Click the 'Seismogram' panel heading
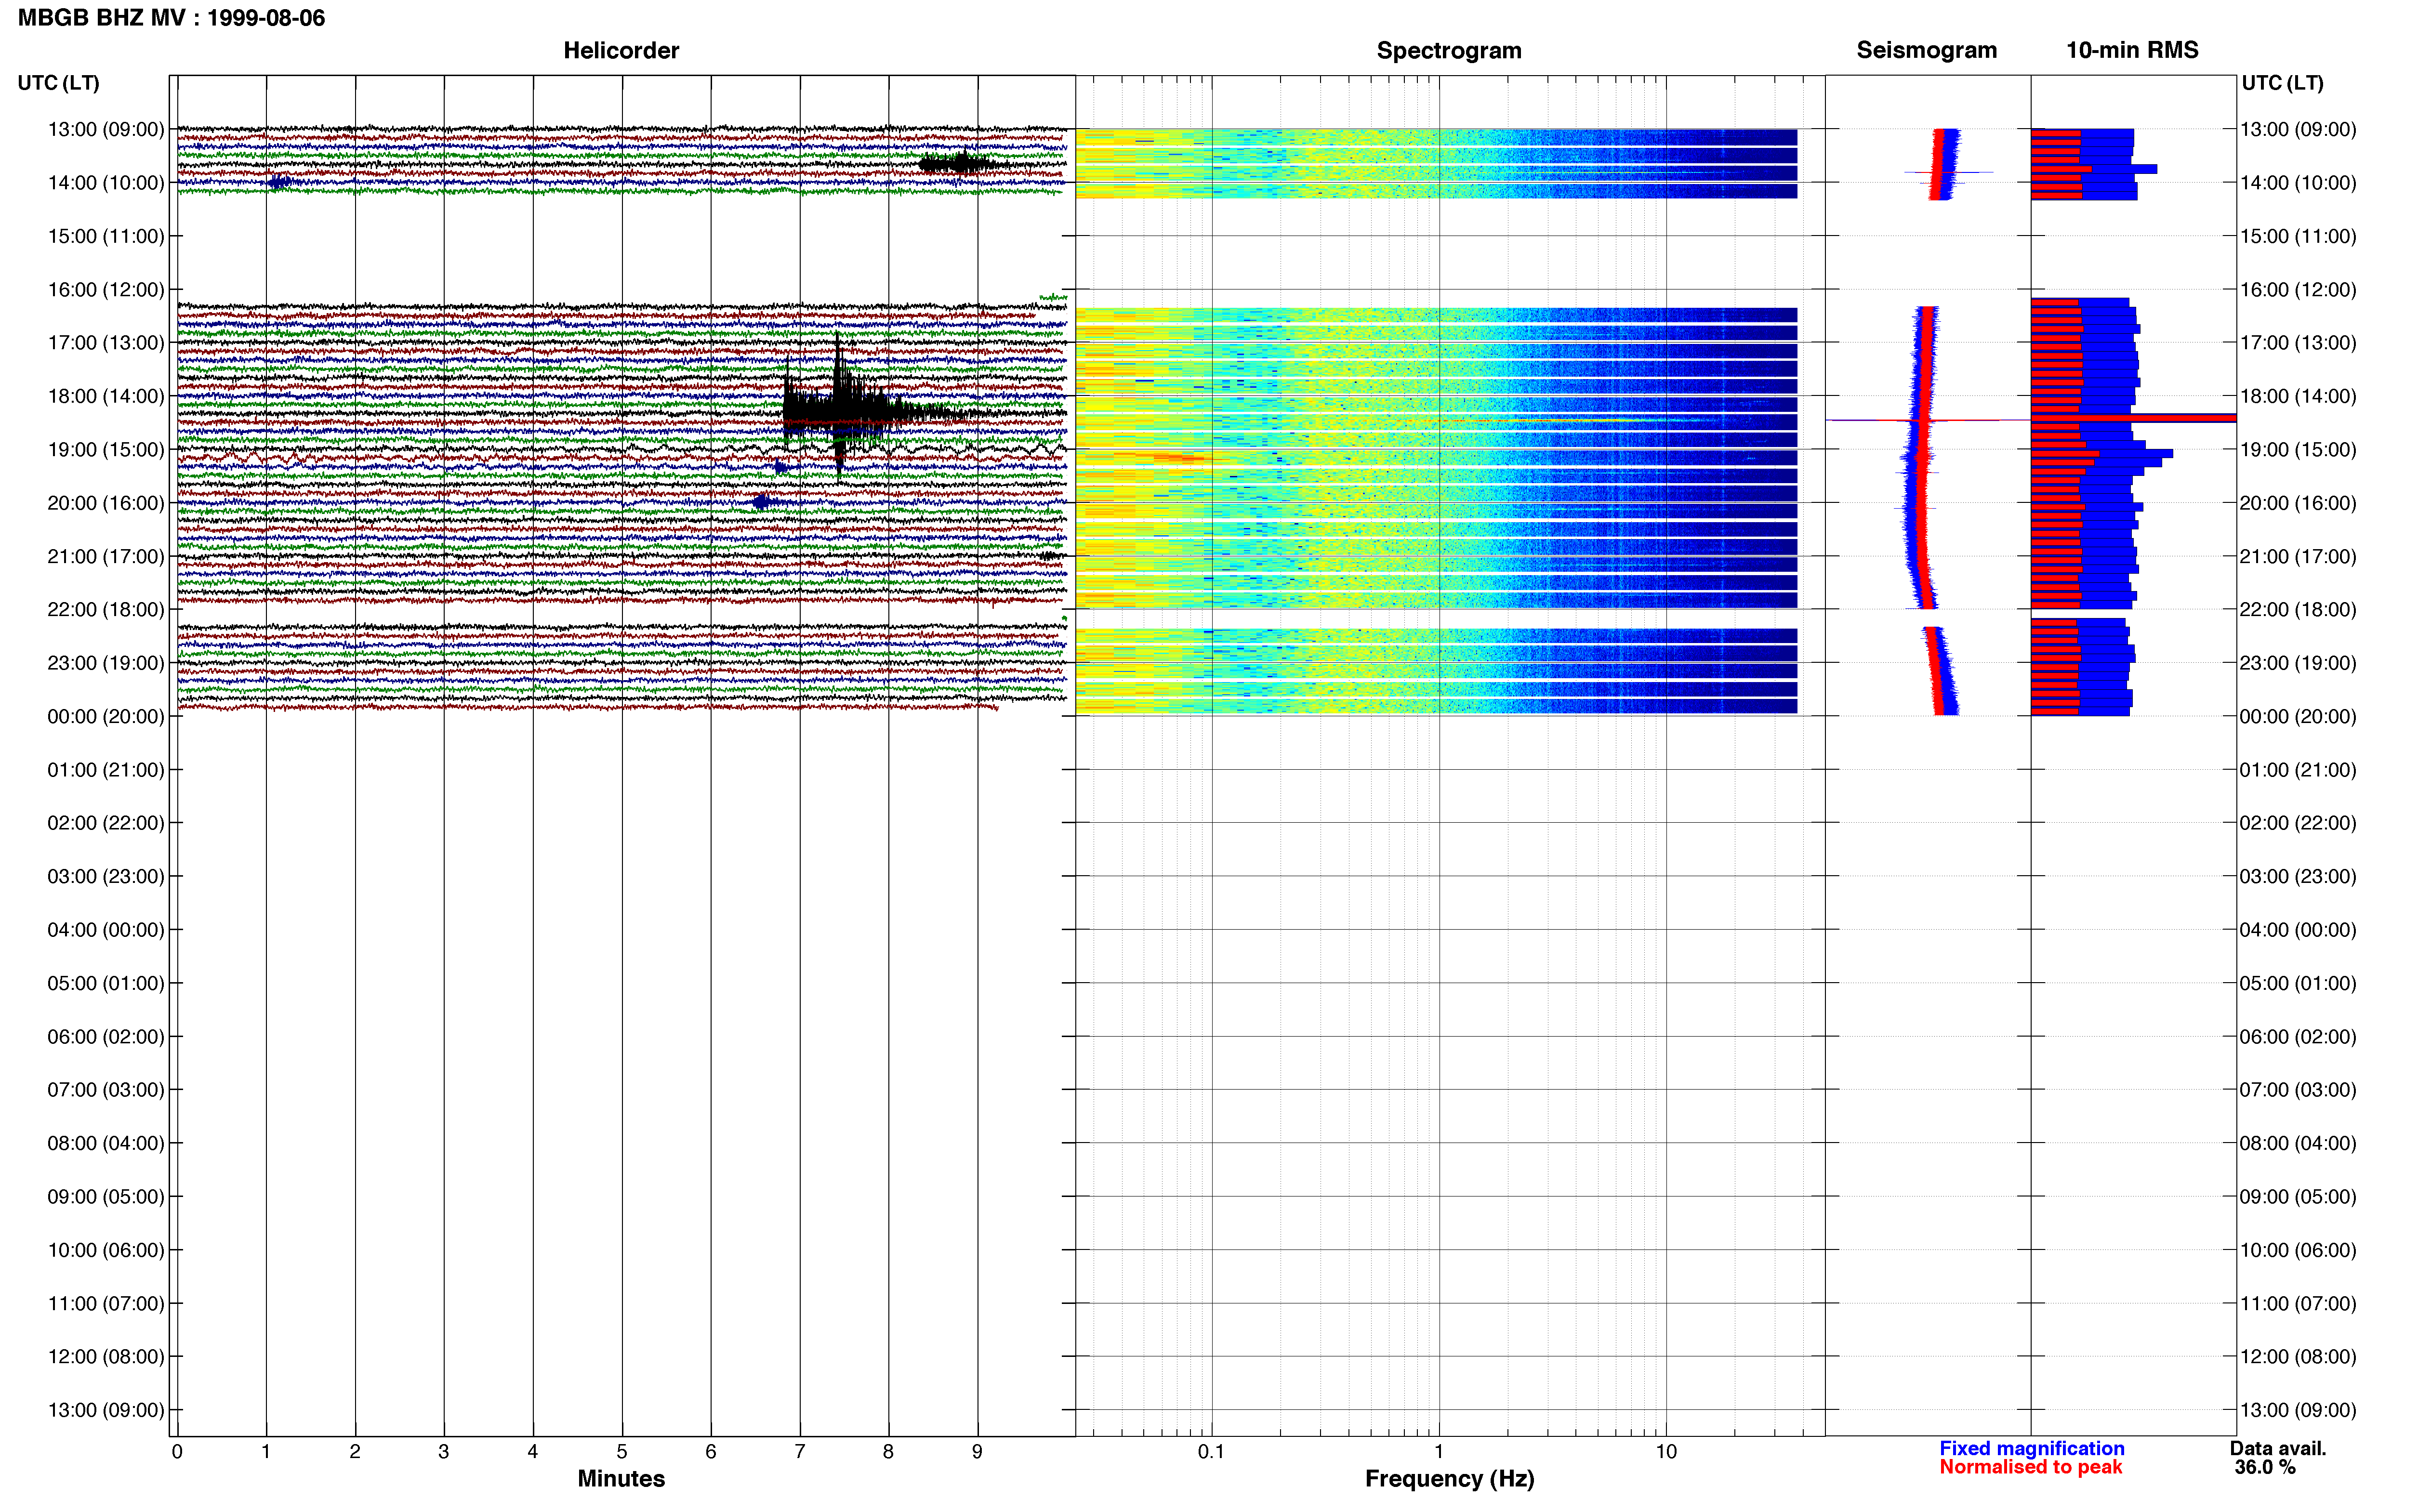The width and height of the screenshot is (2418, 1512). pyautogui.click(x=1926, y=50)
